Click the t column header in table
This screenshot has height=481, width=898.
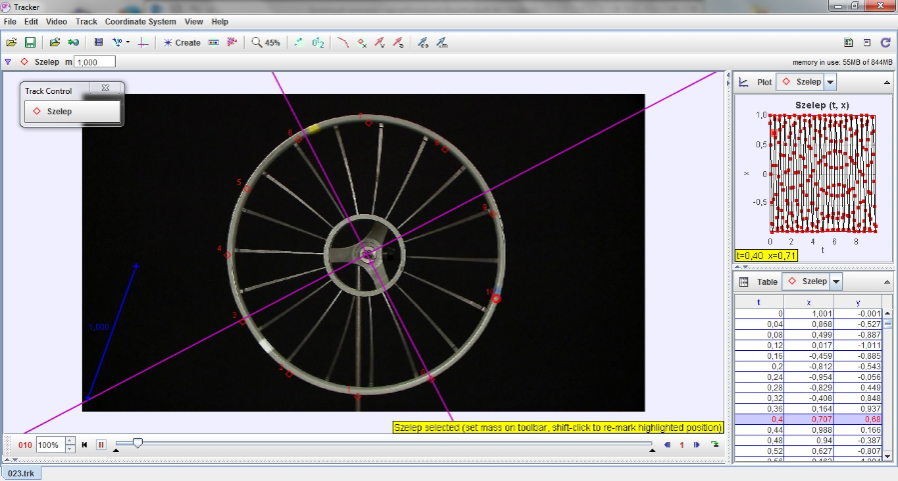pyautogui.click(x=759, y=302)
